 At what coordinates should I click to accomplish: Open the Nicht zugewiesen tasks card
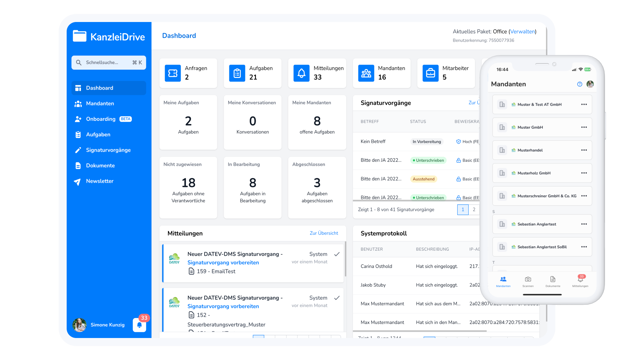pos(188,187)
